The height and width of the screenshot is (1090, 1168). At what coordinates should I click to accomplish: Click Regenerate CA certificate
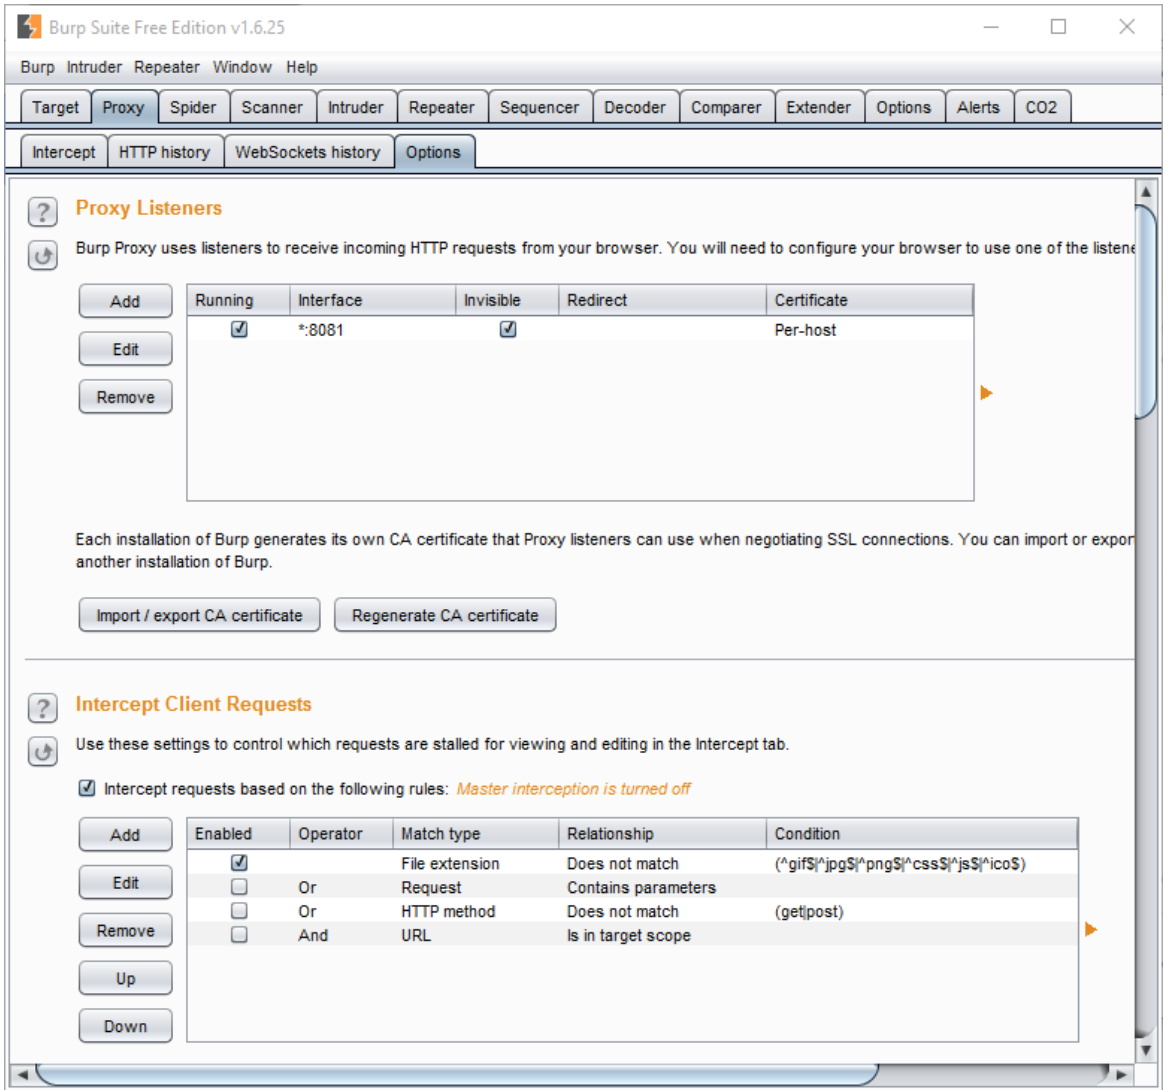click(445, 615)
